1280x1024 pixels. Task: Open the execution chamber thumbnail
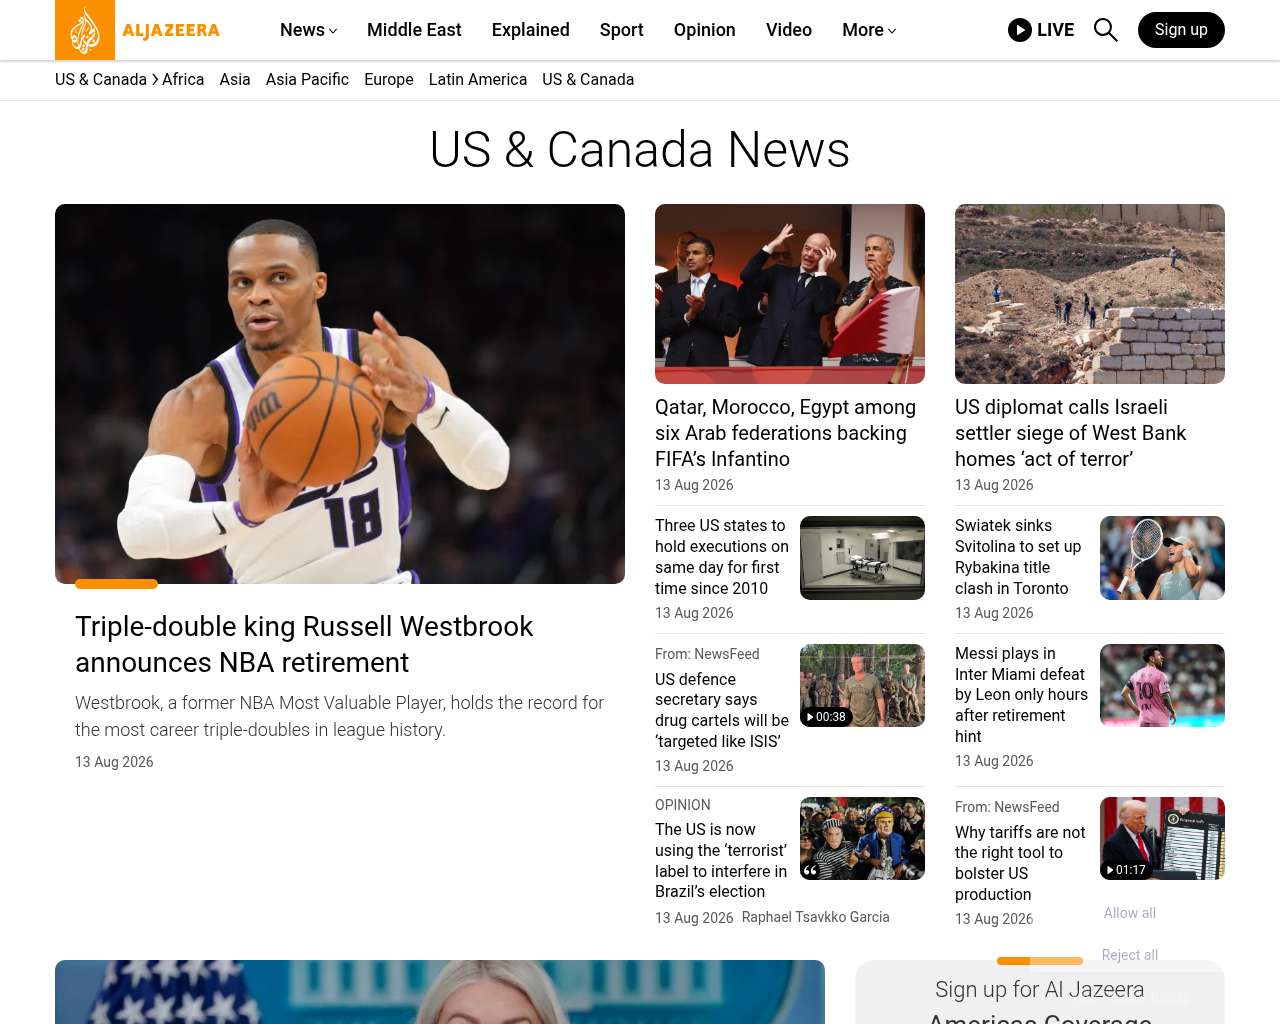coord(862,558)
